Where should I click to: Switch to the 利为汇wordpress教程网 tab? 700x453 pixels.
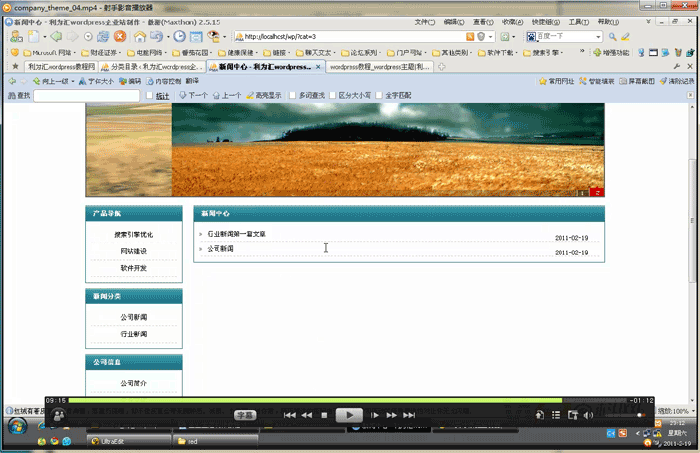pos(61,67)
